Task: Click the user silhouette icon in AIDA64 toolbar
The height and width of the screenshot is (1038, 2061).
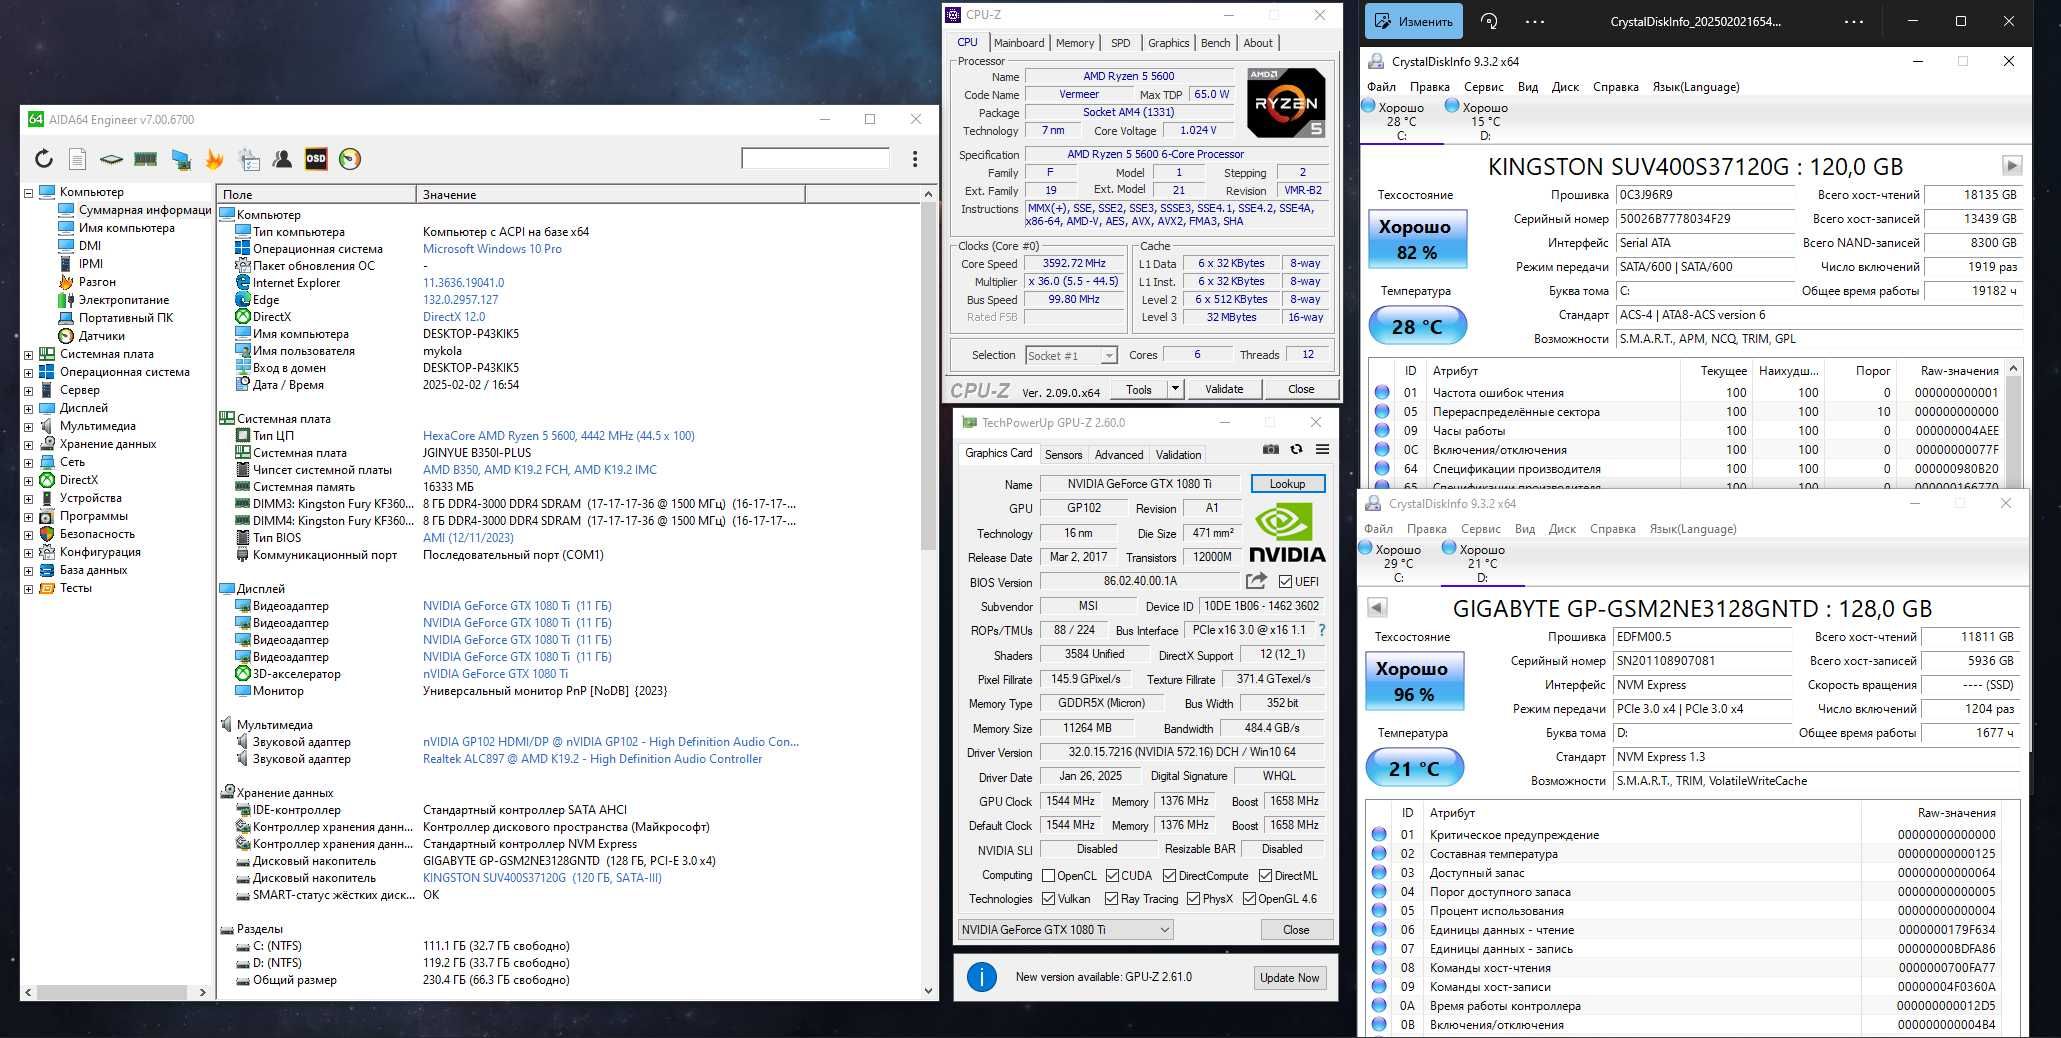Action: coord(282,159)
